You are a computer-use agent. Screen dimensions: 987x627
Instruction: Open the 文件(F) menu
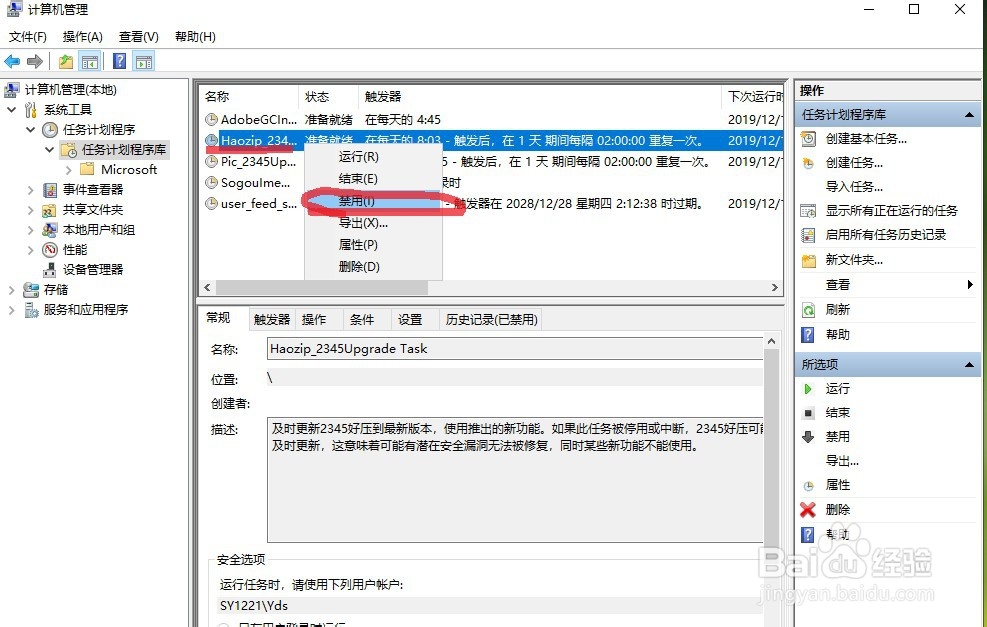pyautogui.click(x=28, y=37)
